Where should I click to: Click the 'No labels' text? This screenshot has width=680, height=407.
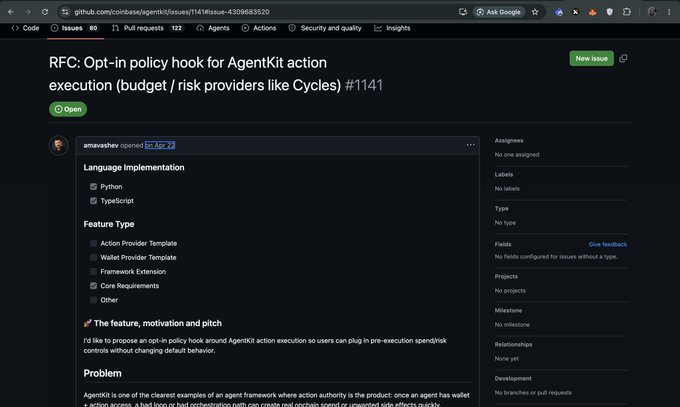pyautogui.click(x=507, y=189)
